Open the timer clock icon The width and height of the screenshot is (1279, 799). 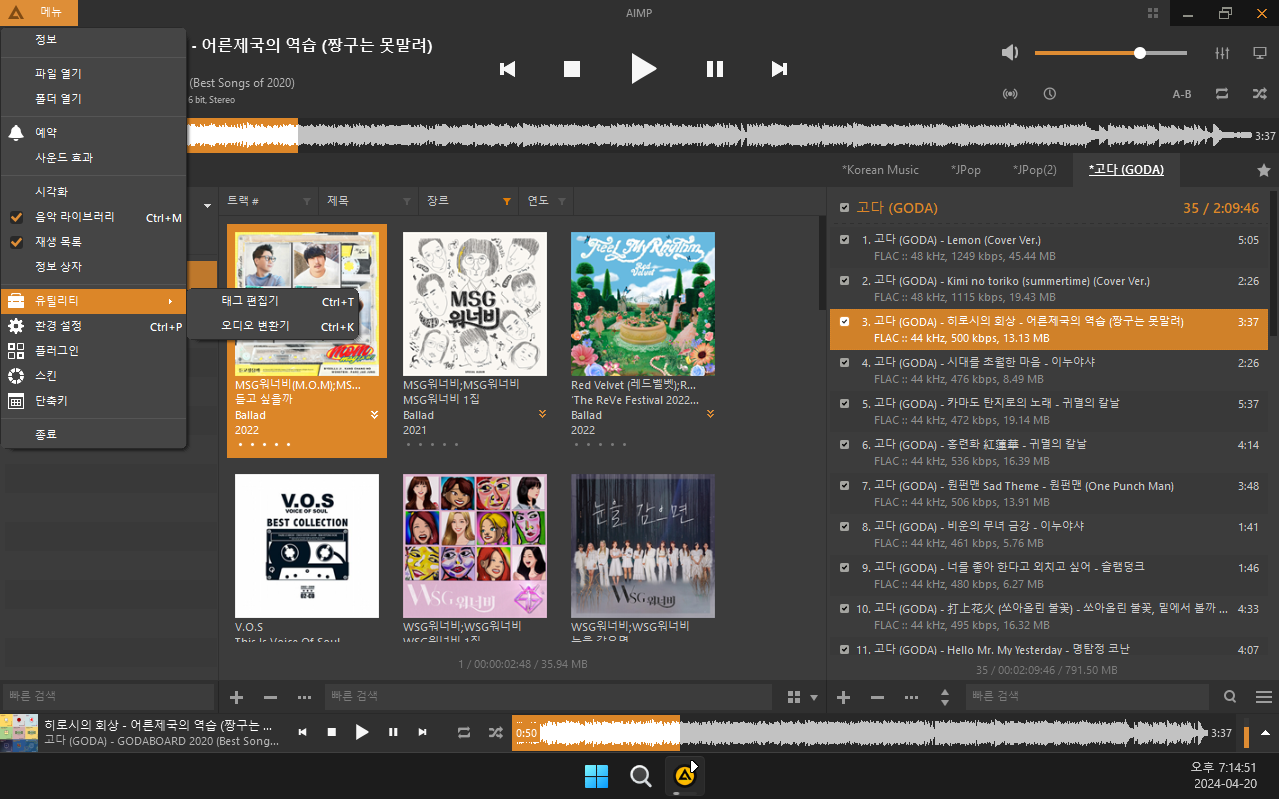[1049, 94]
